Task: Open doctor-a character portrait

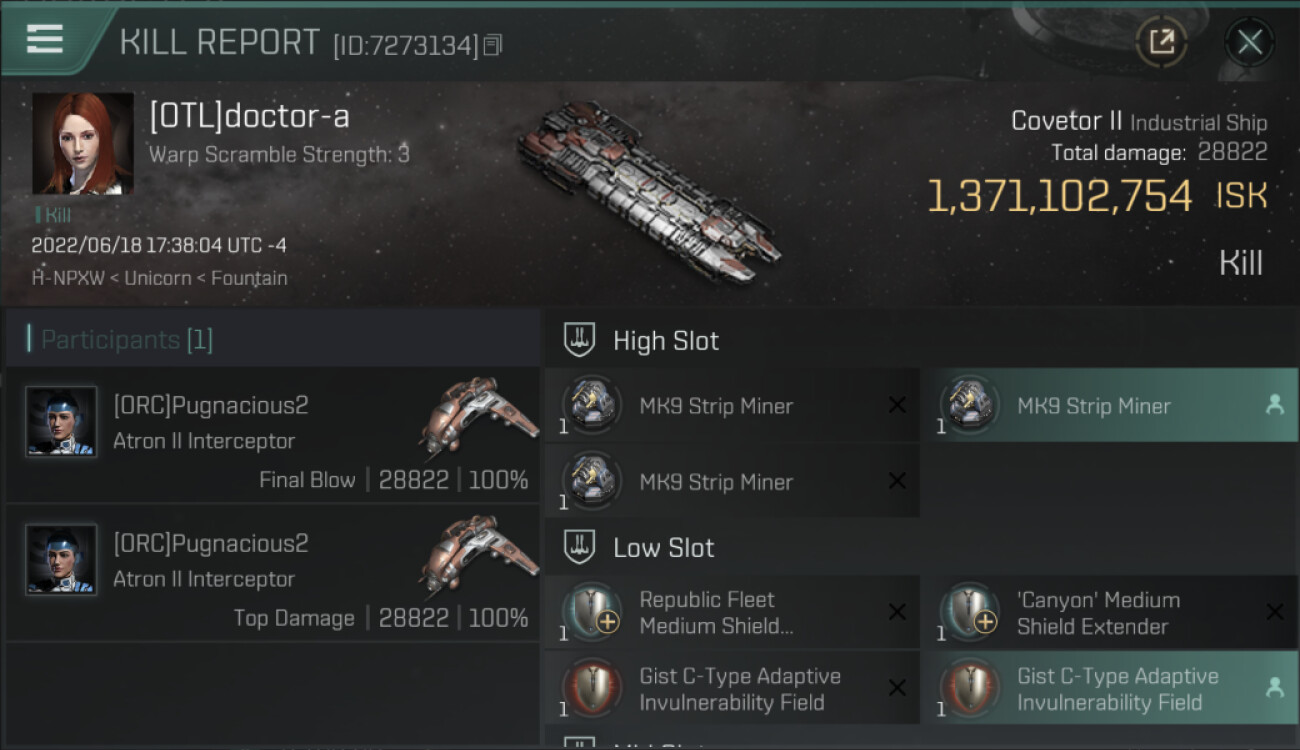Action: tap(82, 143)
